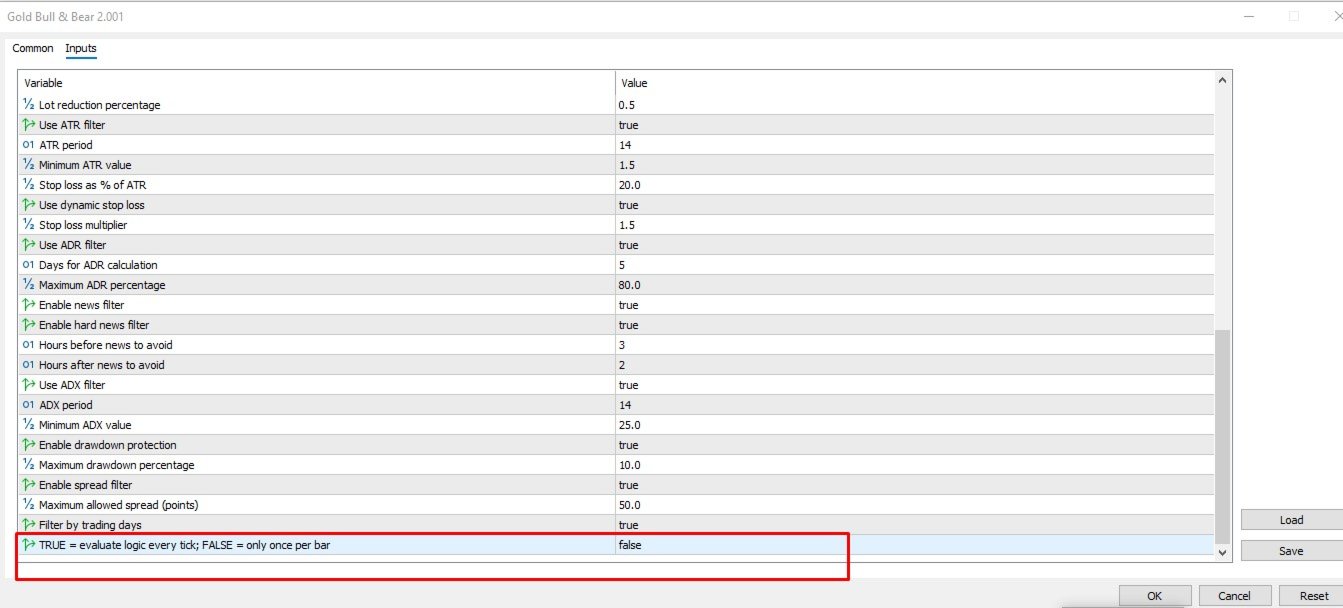Switch to the Common tab
Screen dimensions: 1343x608
(33, 48)
